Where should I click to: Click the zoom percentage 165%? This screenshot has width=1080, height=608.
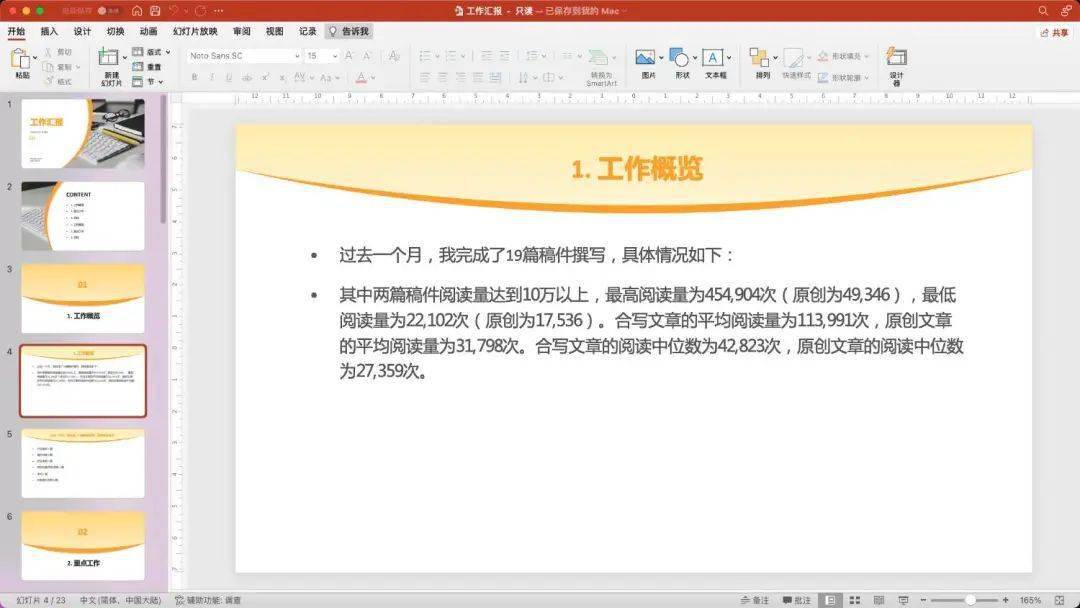click(x=1030, y=600)
